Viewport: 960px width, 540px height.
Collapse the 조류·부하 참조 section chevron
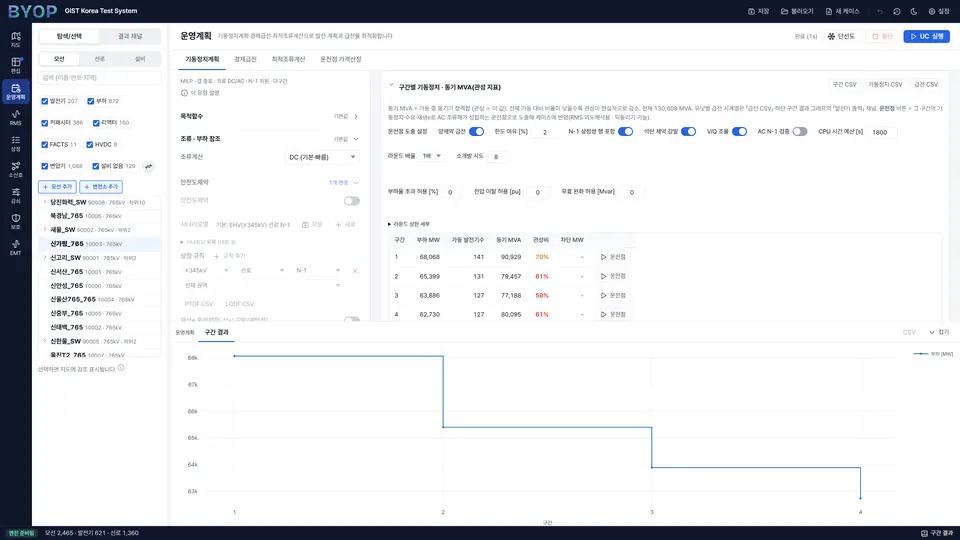356,139
